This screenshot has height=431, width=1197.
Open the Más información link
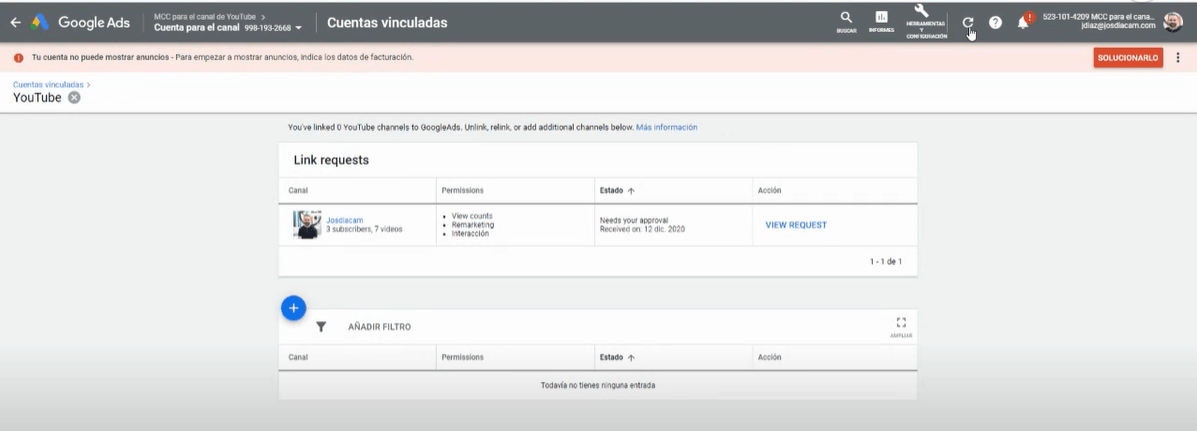[666, 127]
